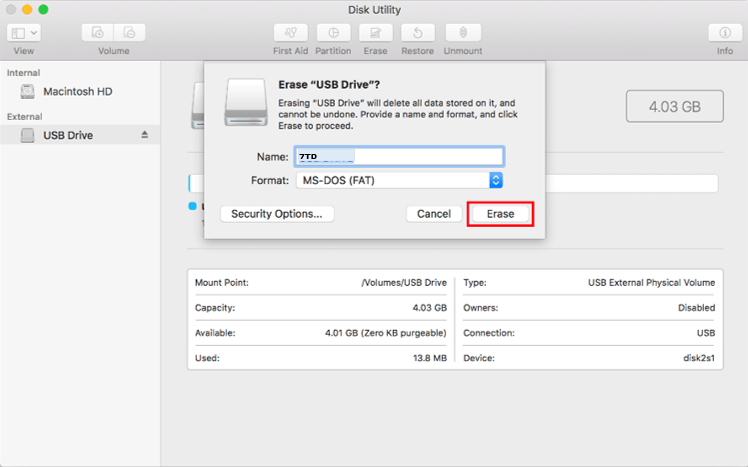Click the Erase "USB Drive"? heading
Viewport: 748px width, 467px height.
coord(329,84)
